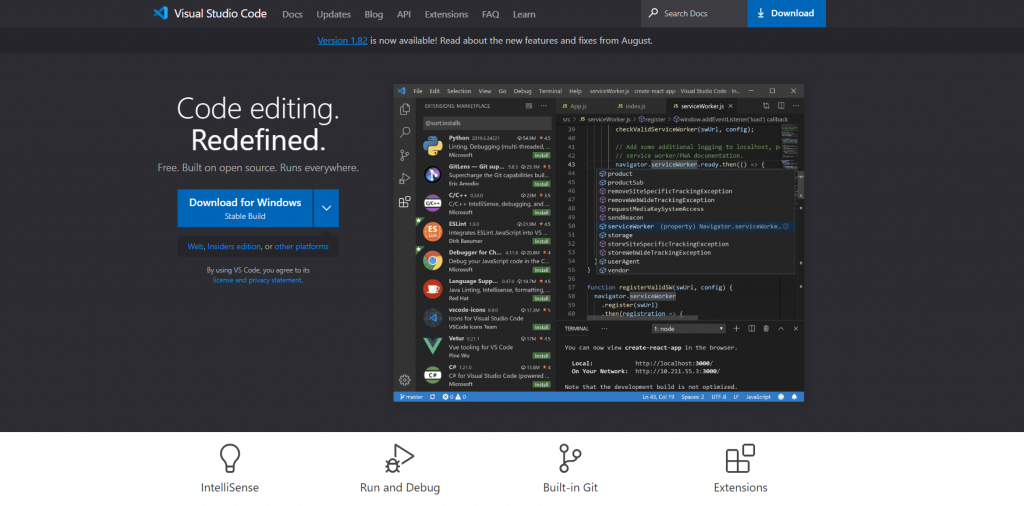
Task: Open the Blog link in navigation
Action: point(374,14)
